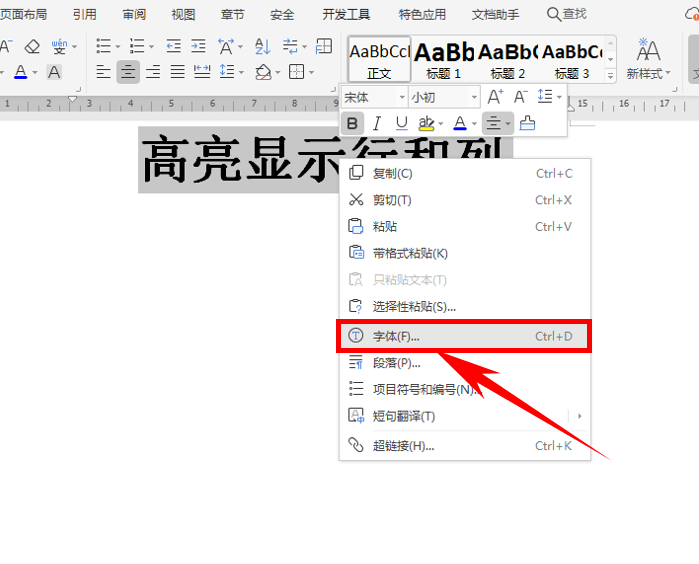Click the A-Z sort icon
The height and width of the screenshot is (564, 699).
(x=263, y=46)
